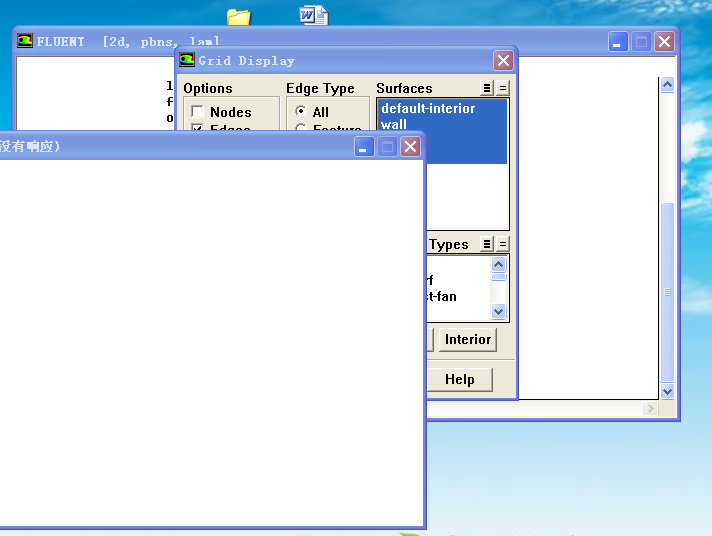Click the FLUENT console vertical scrollbar thumb
The image size is (712, 536).
tap(667, 292)
